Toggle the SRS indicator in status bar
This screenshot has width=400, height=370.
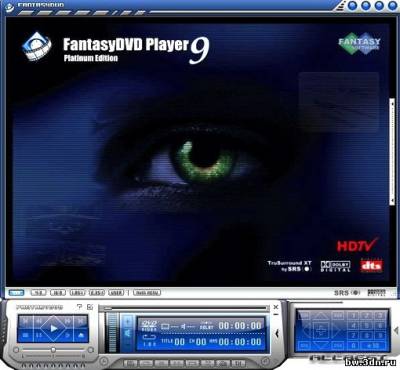(x=347, y=293)
